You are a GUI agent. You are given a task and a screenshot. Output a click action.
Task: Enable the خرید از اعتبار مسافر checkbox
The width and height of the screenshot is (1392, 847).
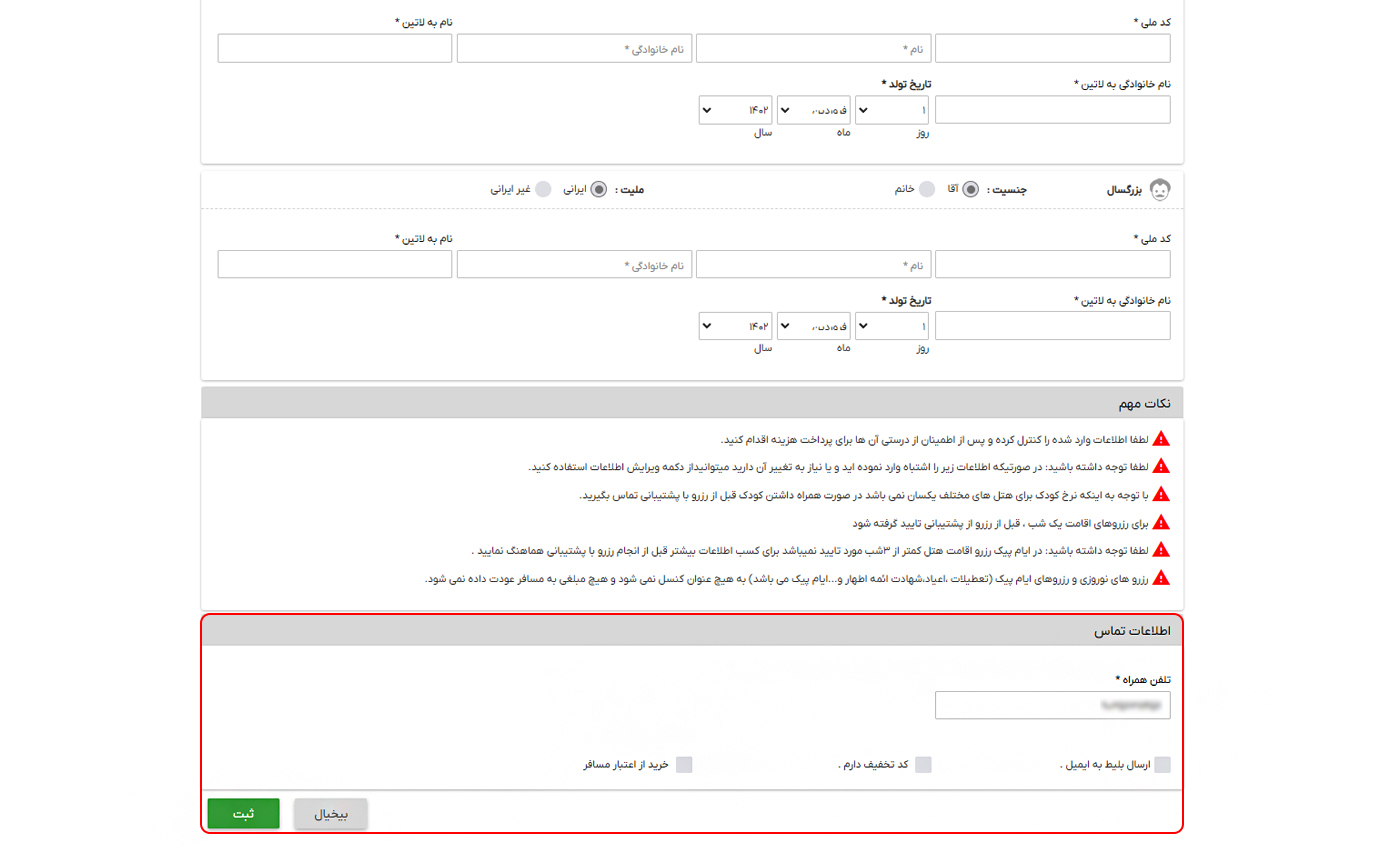685,764
